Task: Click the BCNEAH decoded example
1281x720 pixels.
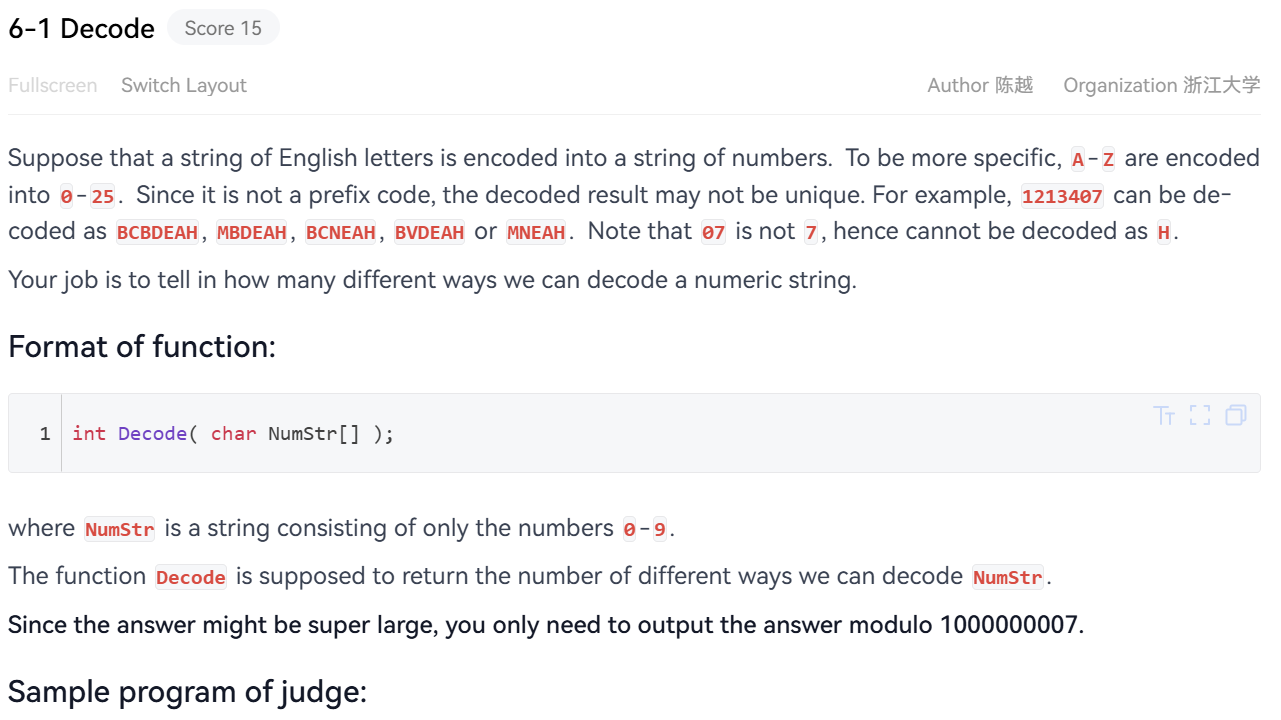Action: point(341,233)
